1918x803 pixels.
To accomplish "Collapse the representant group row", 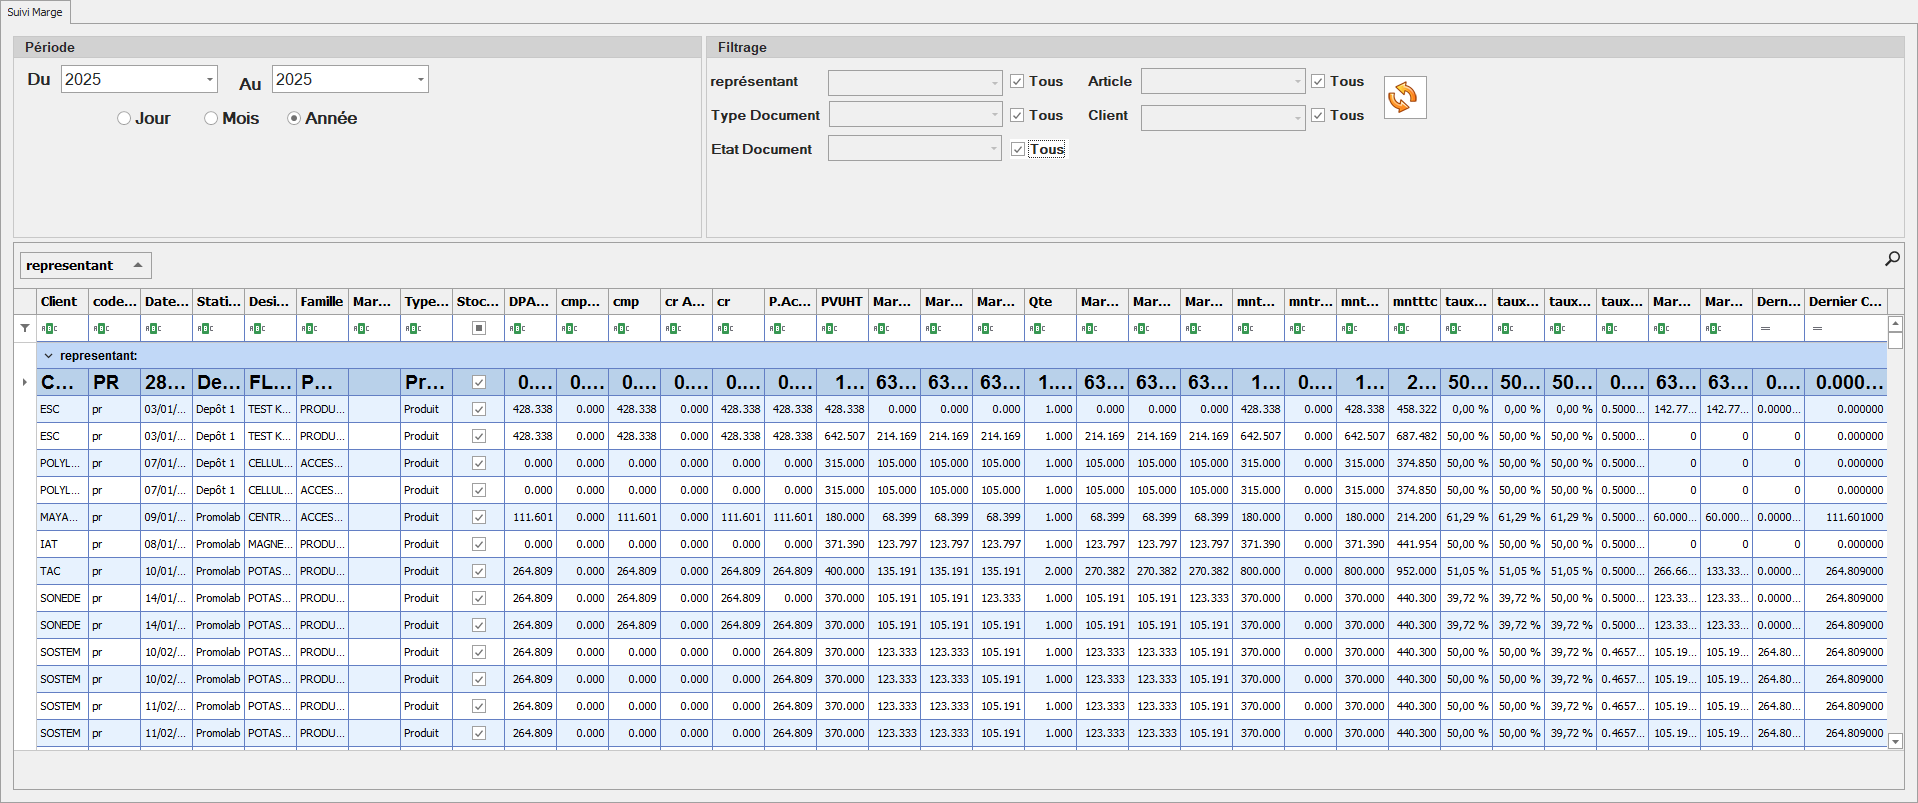I will 48,356.
